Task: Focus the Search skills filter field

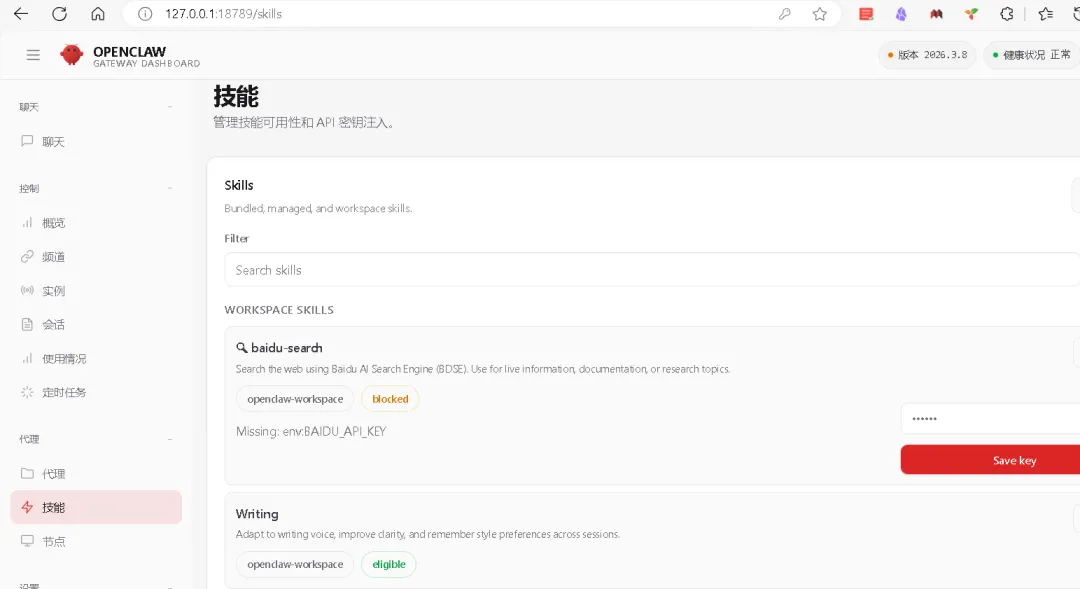Action: click(650, 270)
